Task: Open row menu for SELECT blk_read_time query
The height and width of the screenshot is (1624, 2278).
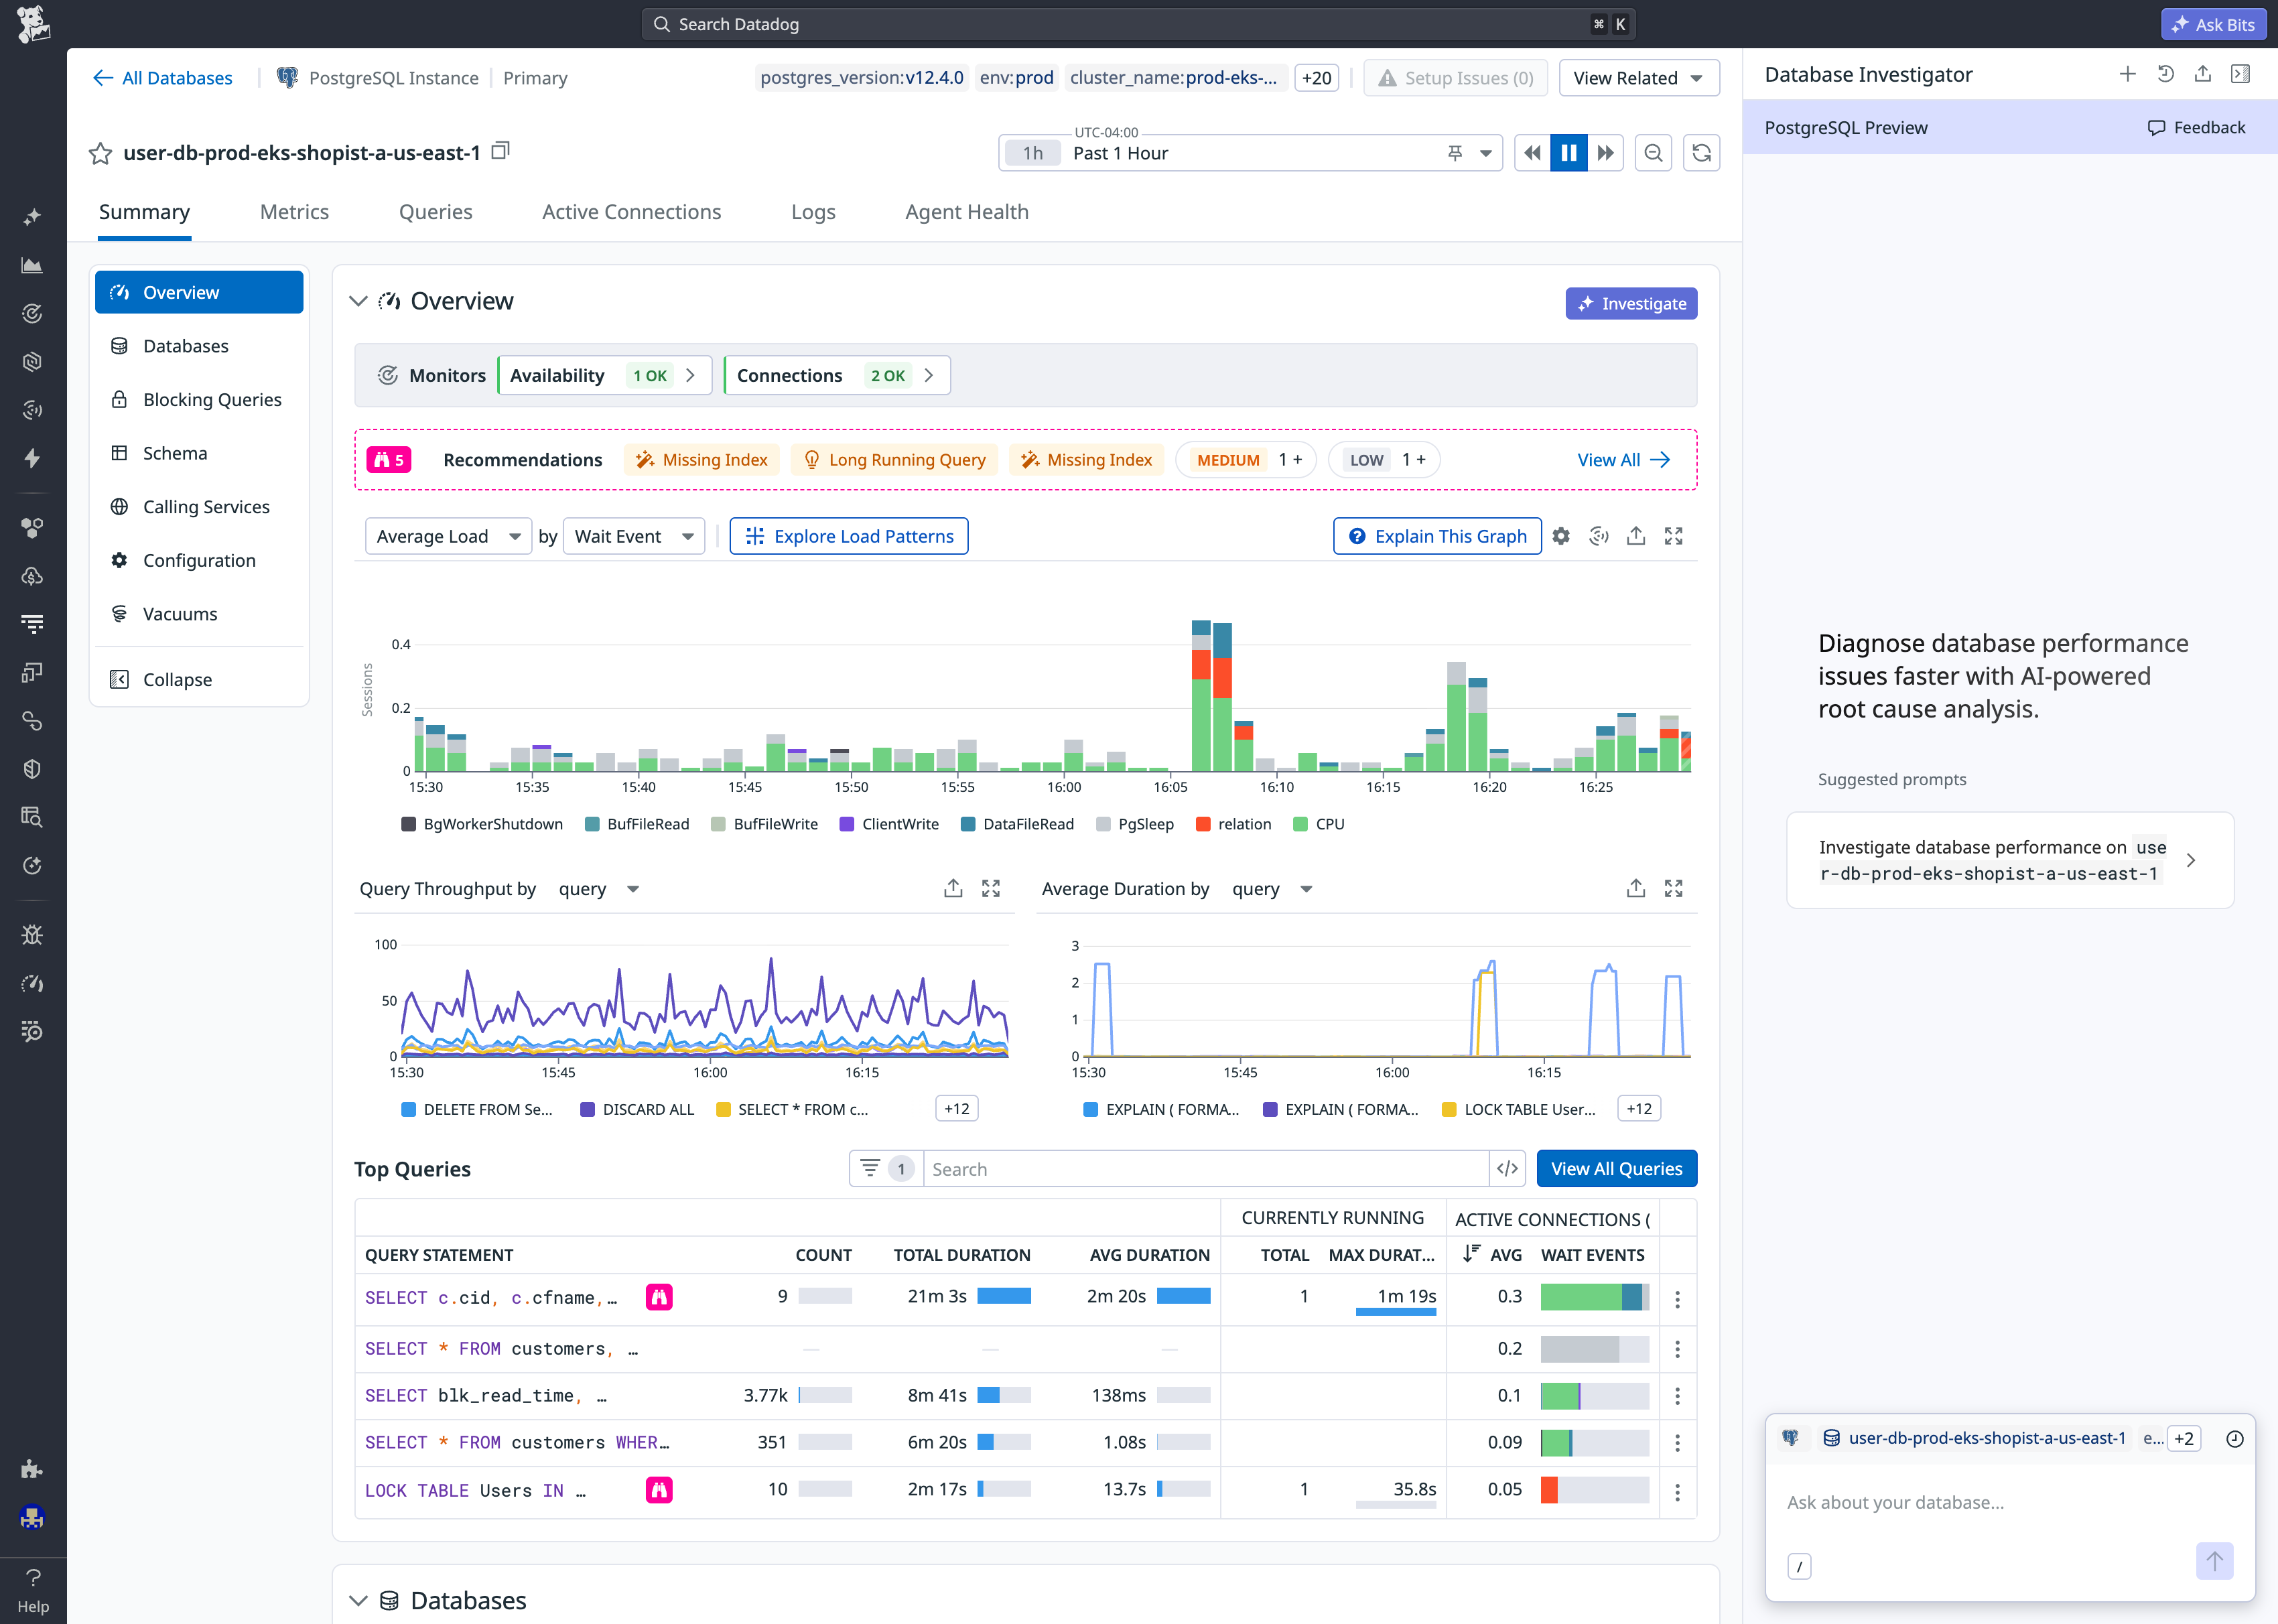Action: [1678, 1396]
